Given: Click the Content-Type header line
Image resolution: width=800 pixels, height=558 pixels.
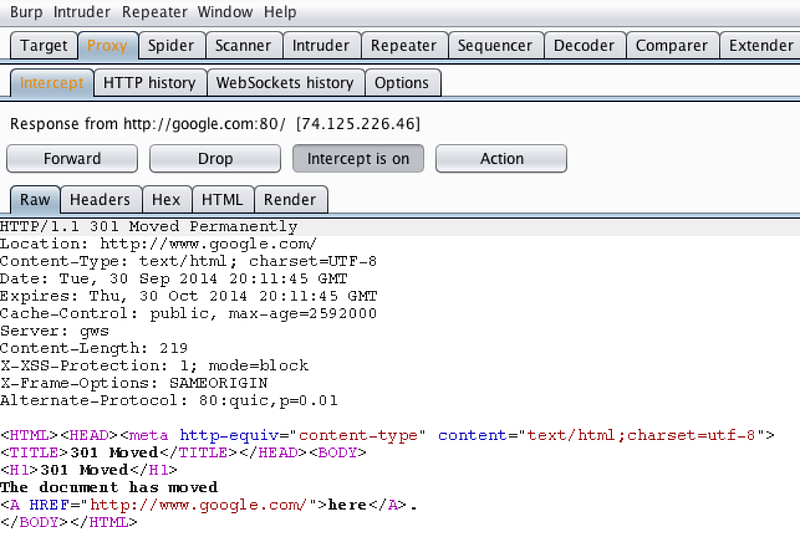Looking at the screenshot, I should coord(188,261).
